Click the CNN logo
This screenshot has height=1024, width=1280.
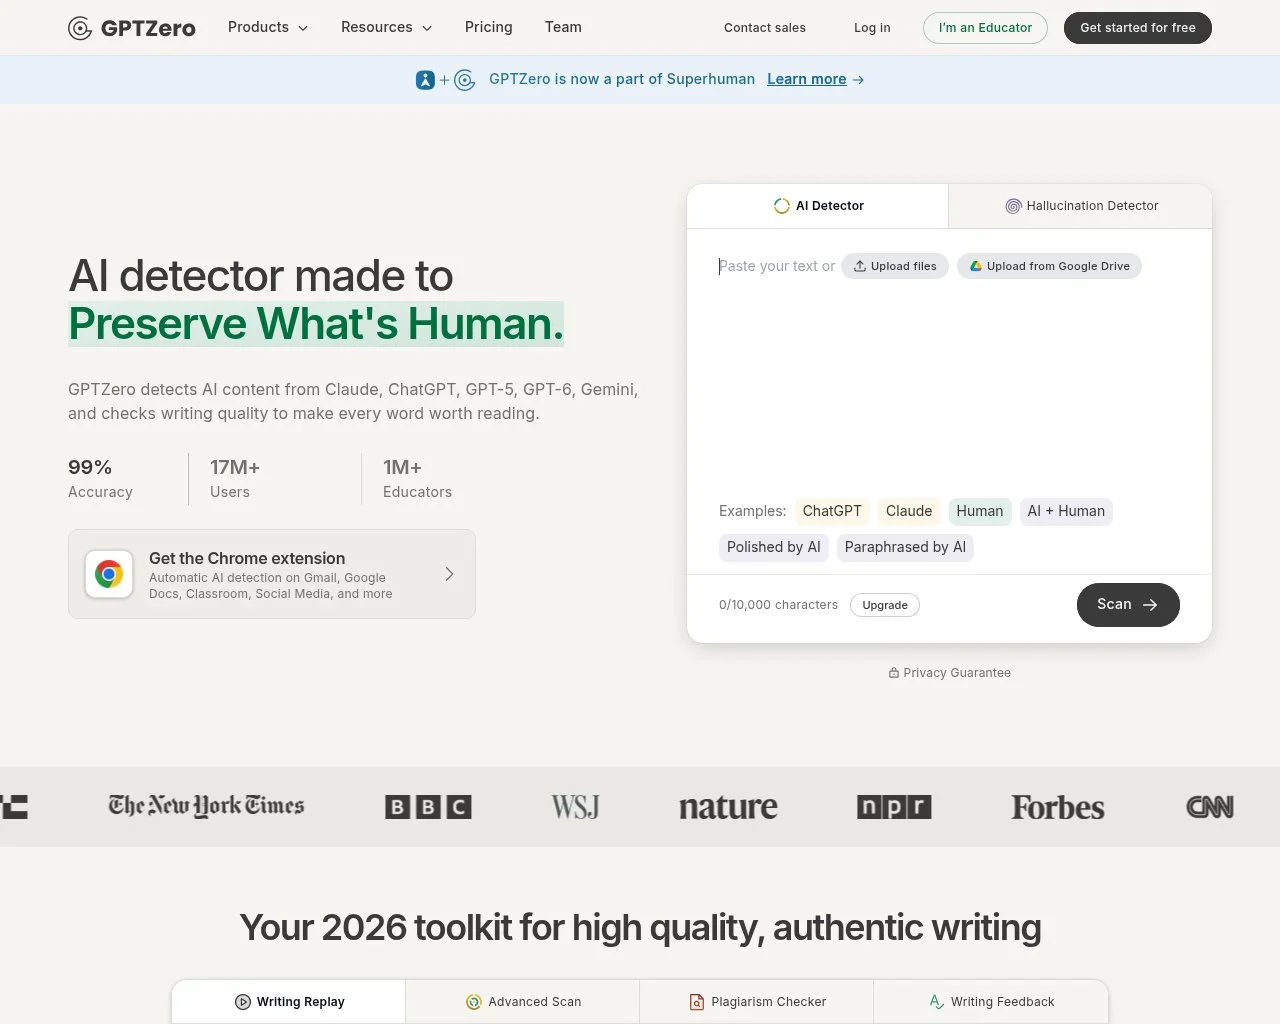pyautogui.click(x=1210, y=807)
